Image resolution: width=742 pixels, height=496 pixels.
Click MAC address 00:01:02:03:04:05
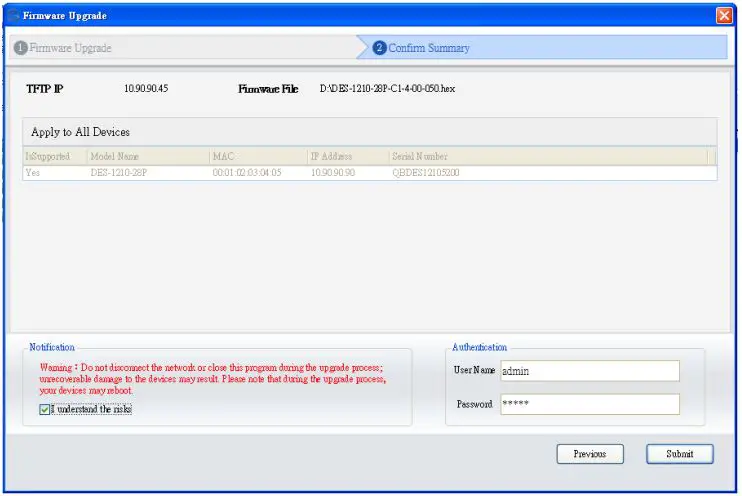pos(247,173)
